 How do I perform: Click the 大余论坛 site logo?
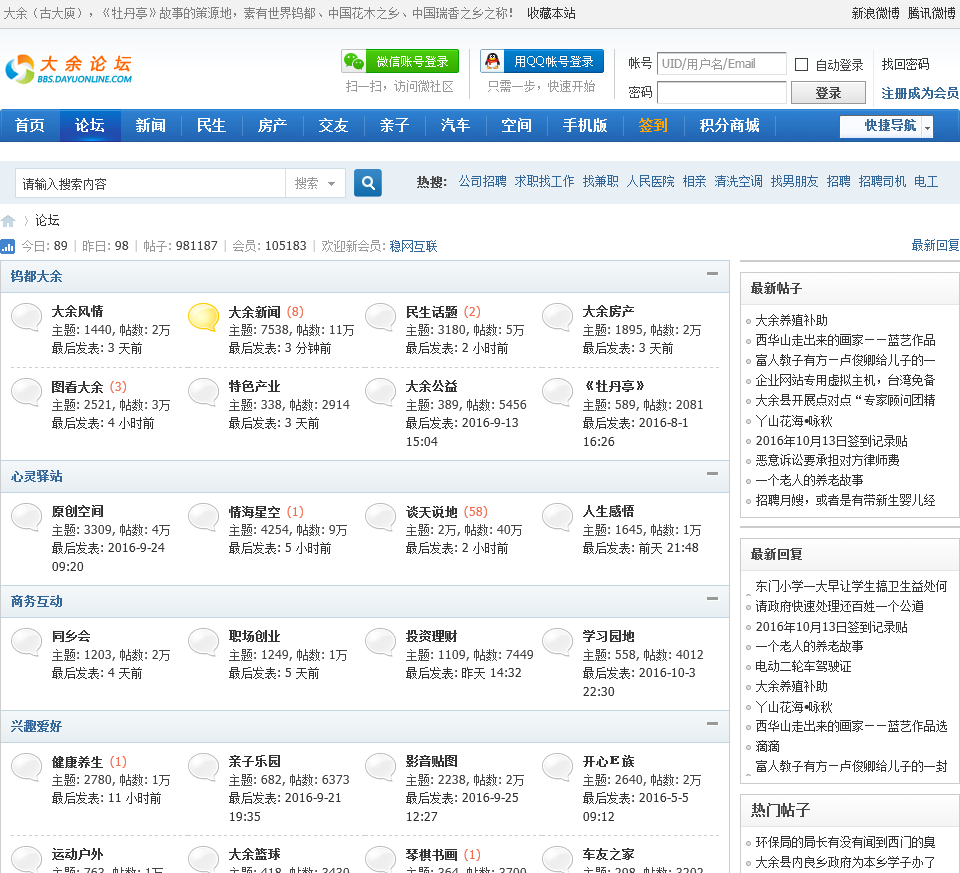coord(68,69)
